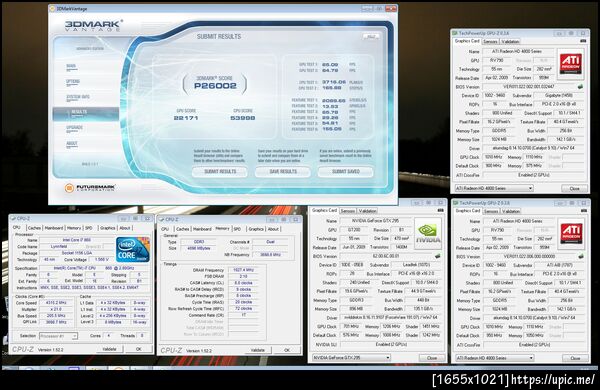Switch to the Caches tab in the CPU-Z CPU window

coord(34,228)
